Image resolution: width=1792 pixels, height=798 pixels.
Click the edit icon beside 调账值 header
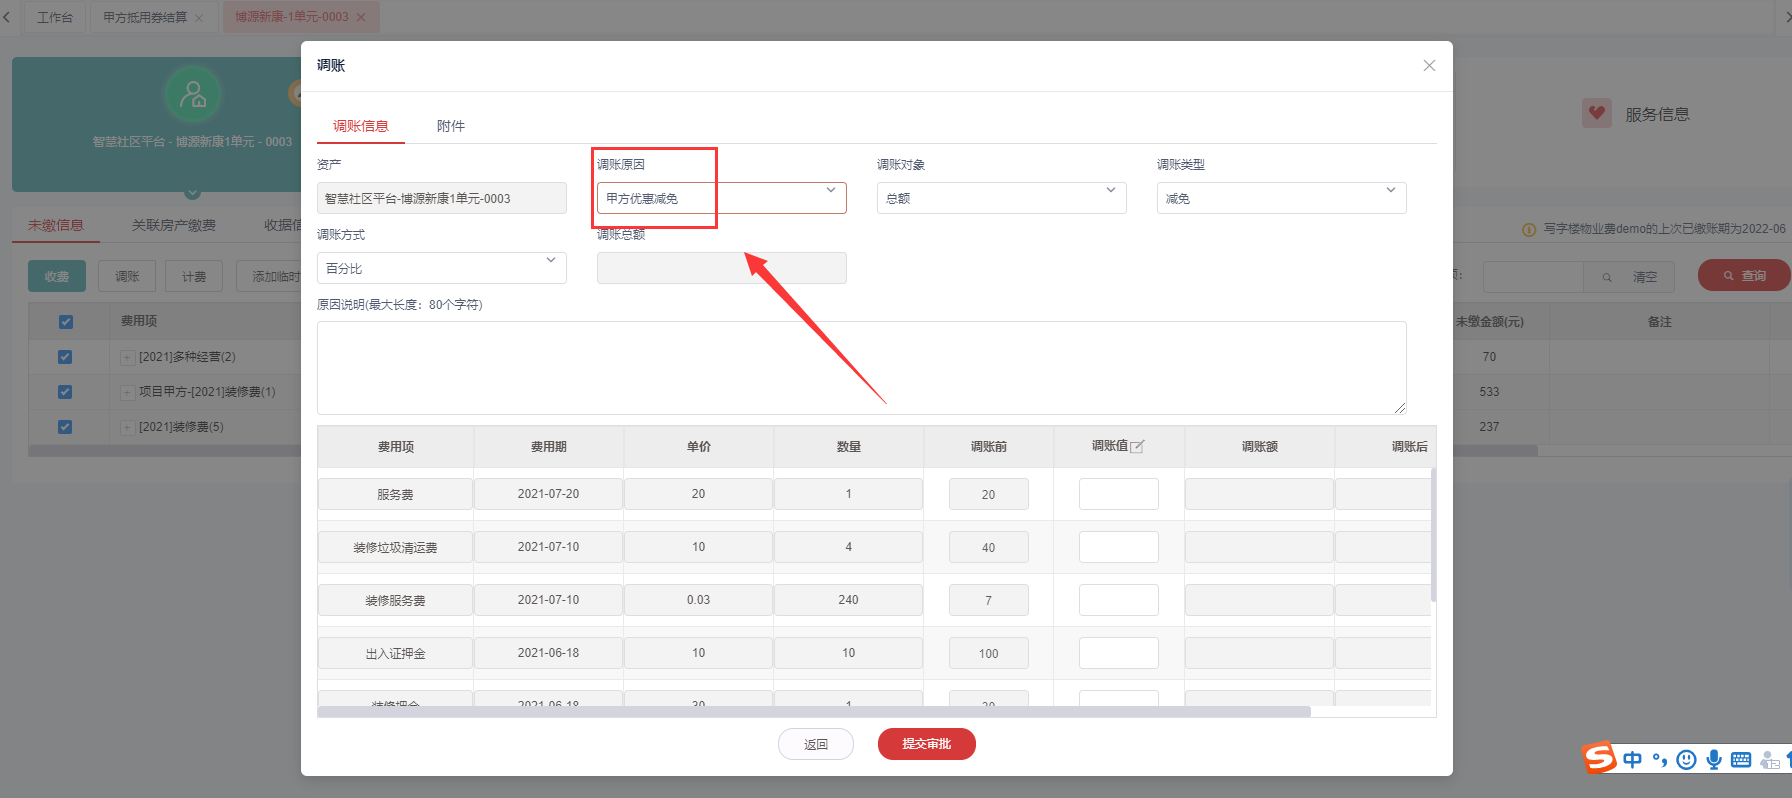pyautogui.click(x=1137, y=447)
